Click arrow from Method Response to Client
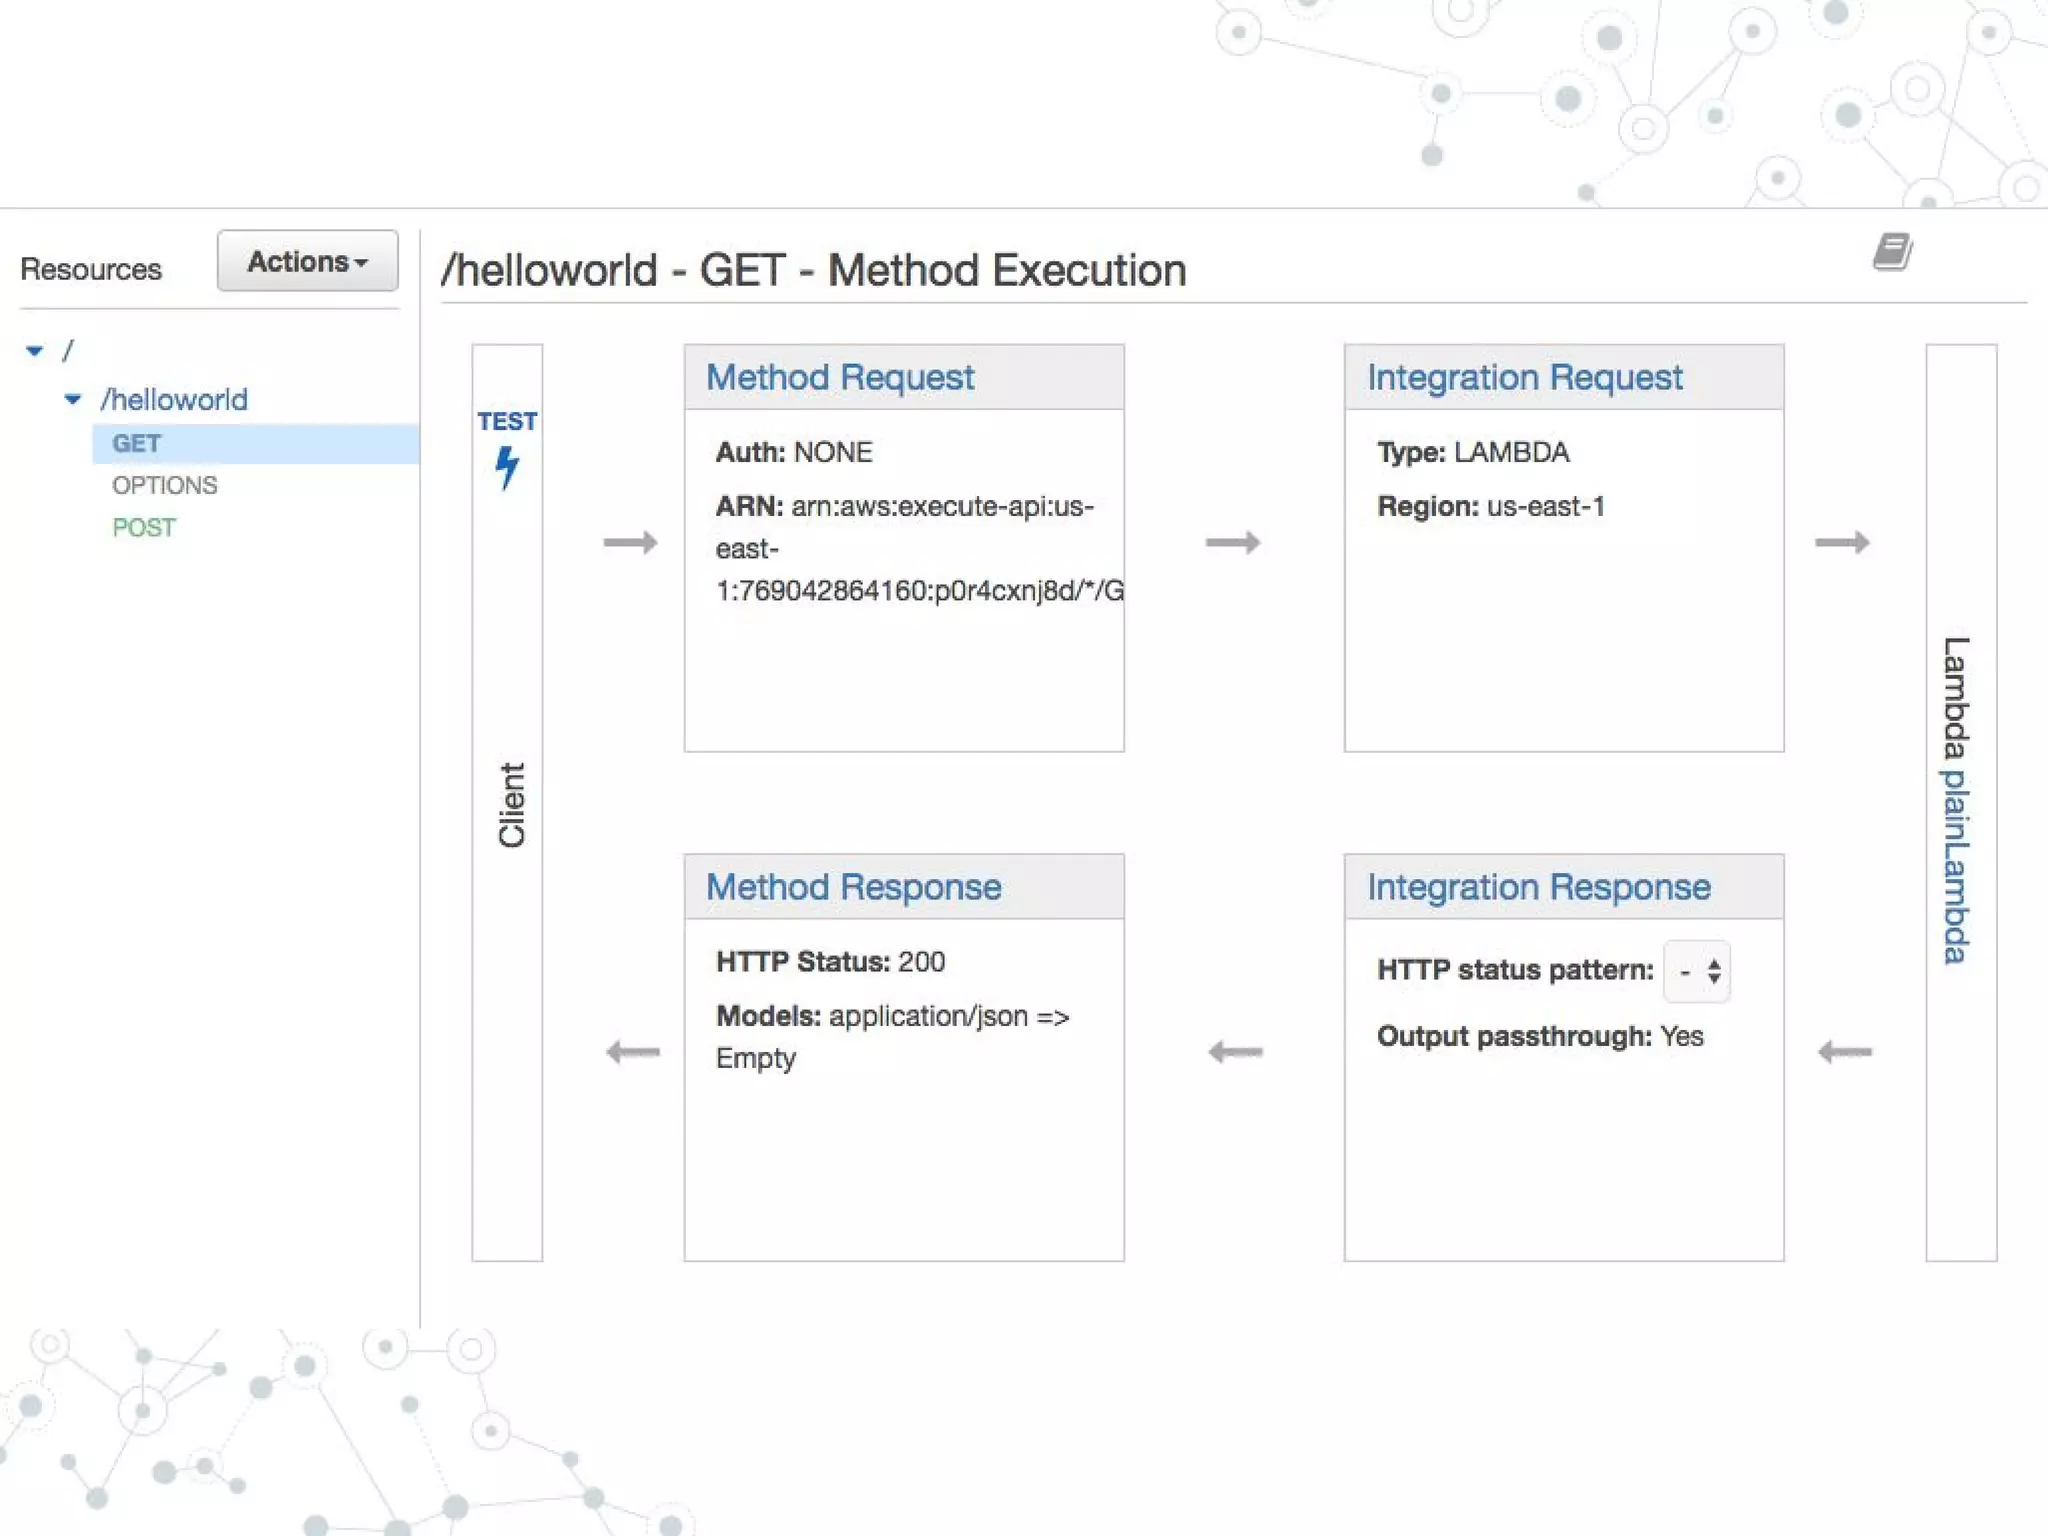Image resolution: width=2048 pixels, height=1536 pixels. point(633,1052)
